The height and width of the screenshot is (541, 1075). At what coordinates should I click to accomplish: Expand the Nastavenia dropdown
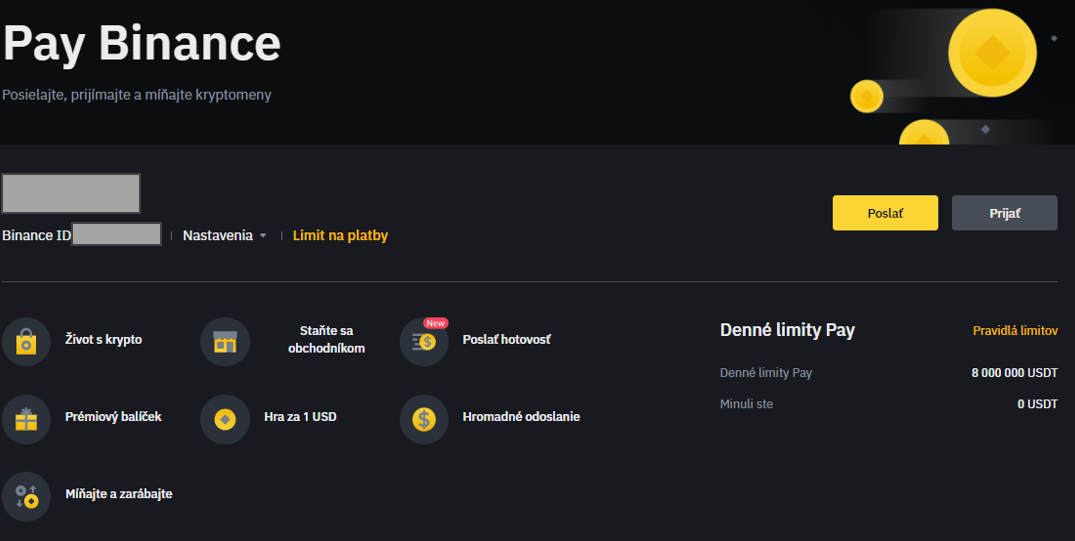click(x=218, y=236)
